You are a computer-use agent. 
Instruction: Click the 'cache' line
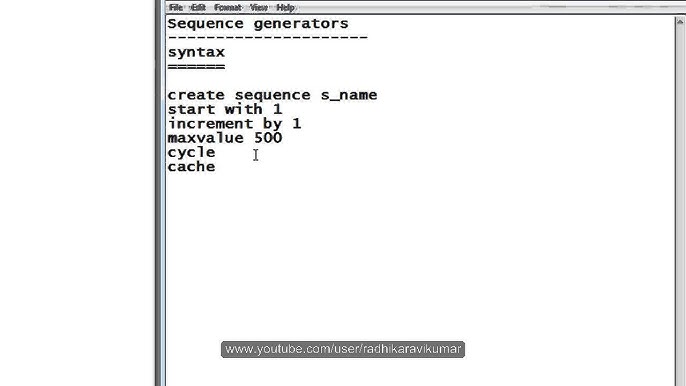(191, 167)
